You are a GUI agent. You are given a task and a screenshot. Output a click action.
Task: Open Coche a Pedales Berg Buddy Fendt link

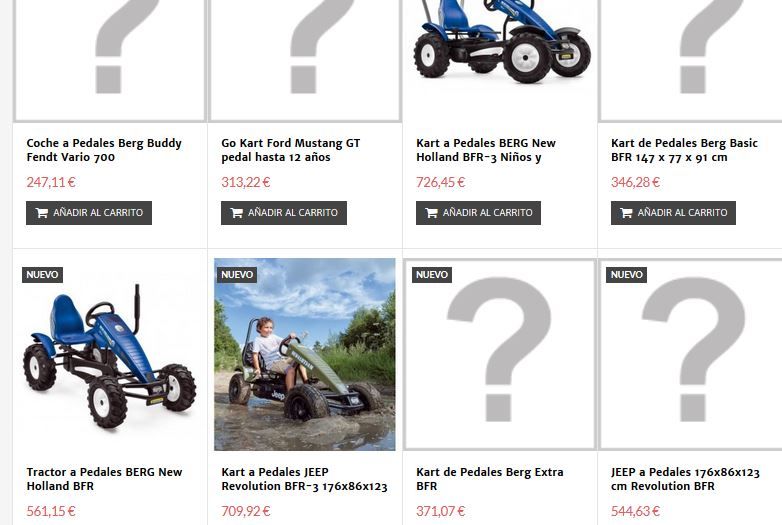[104, 150]
